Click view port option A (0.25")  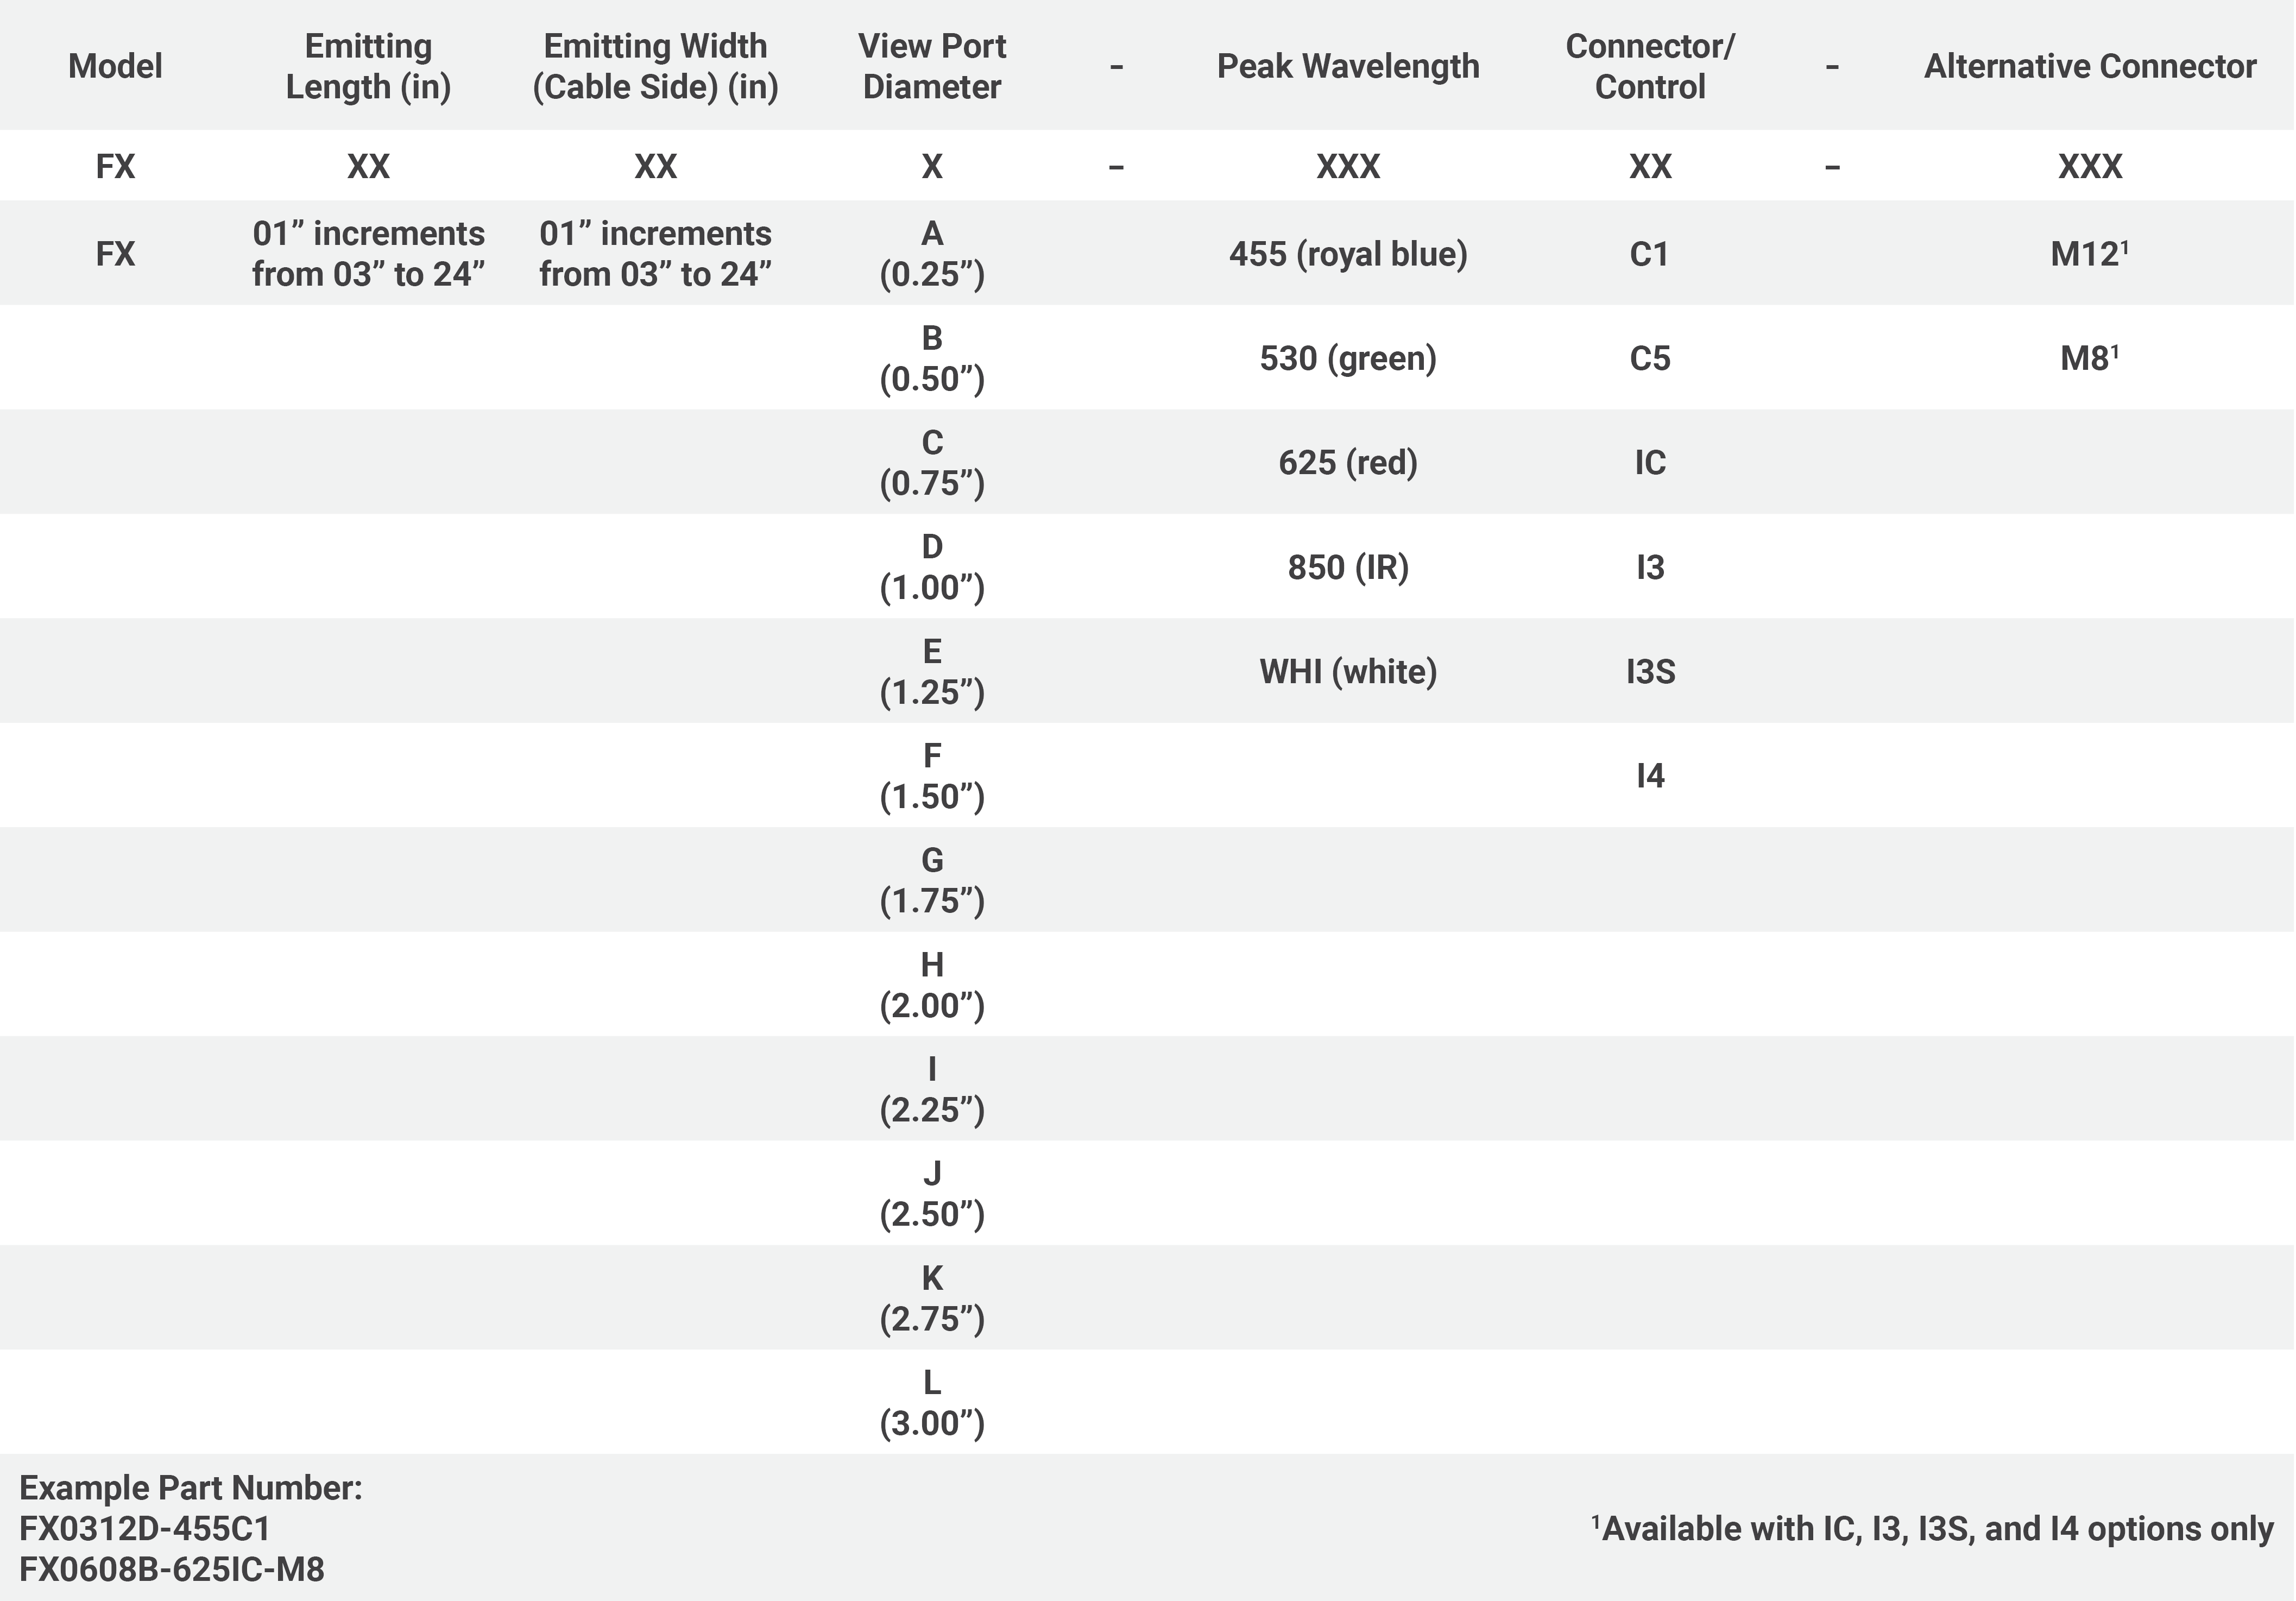(x=931, y=254)
